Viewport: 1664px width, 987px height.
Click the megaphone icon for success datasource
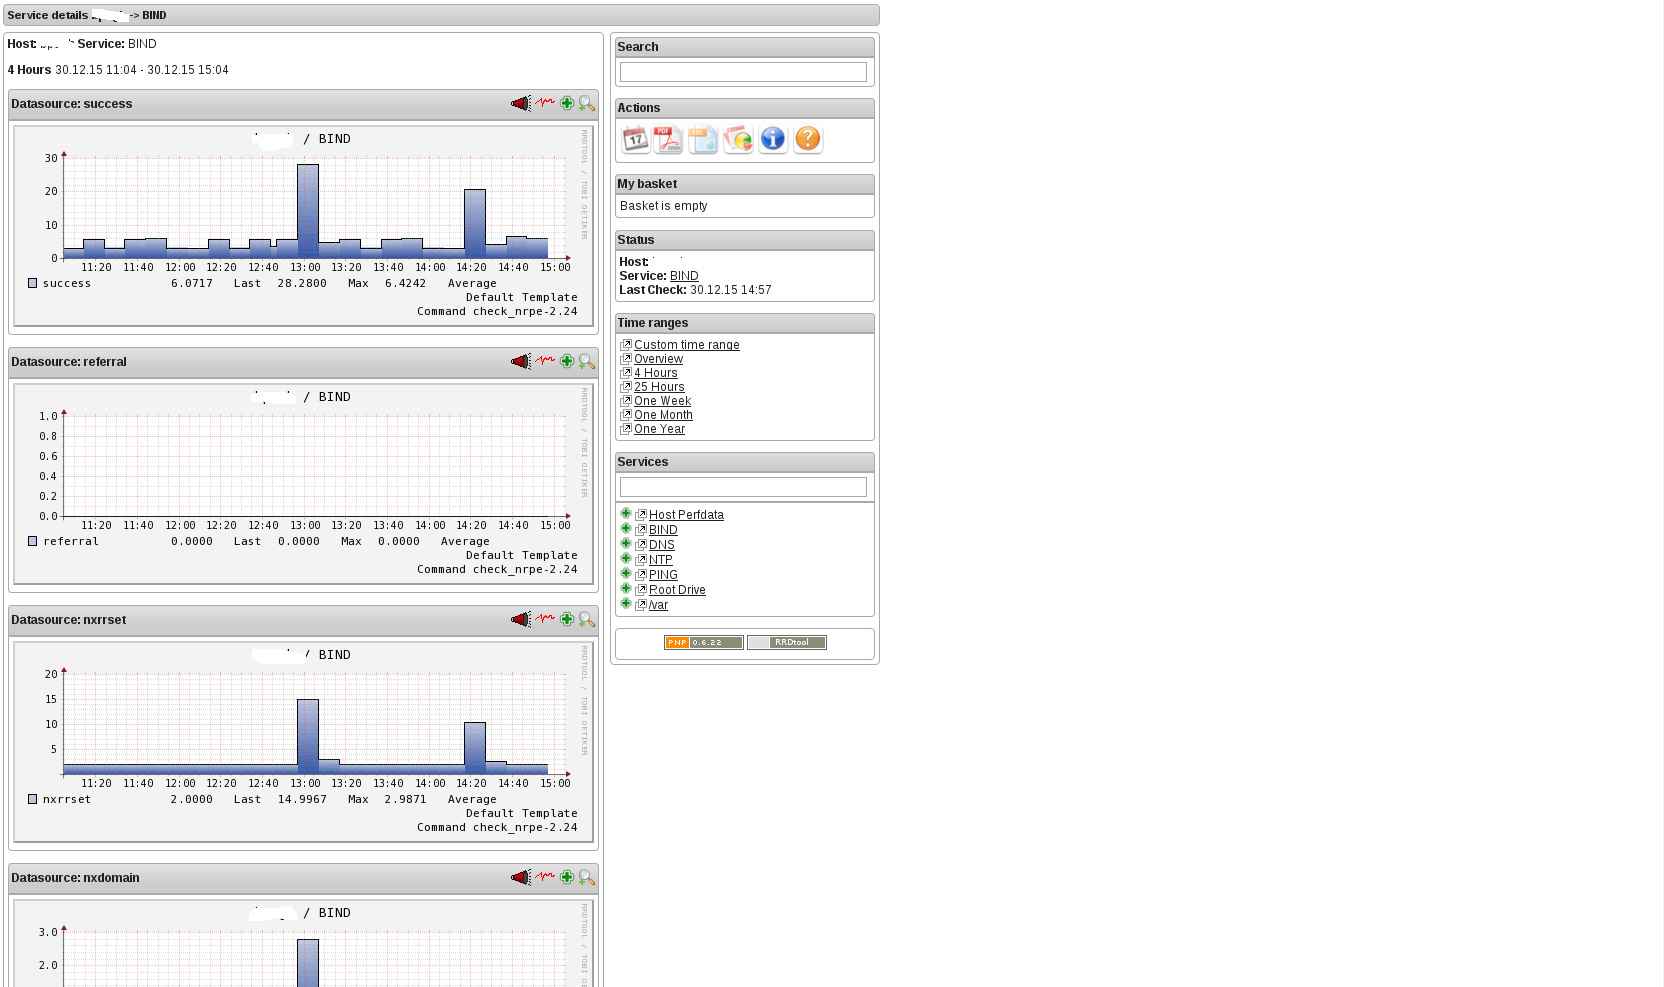coord(520,104)
